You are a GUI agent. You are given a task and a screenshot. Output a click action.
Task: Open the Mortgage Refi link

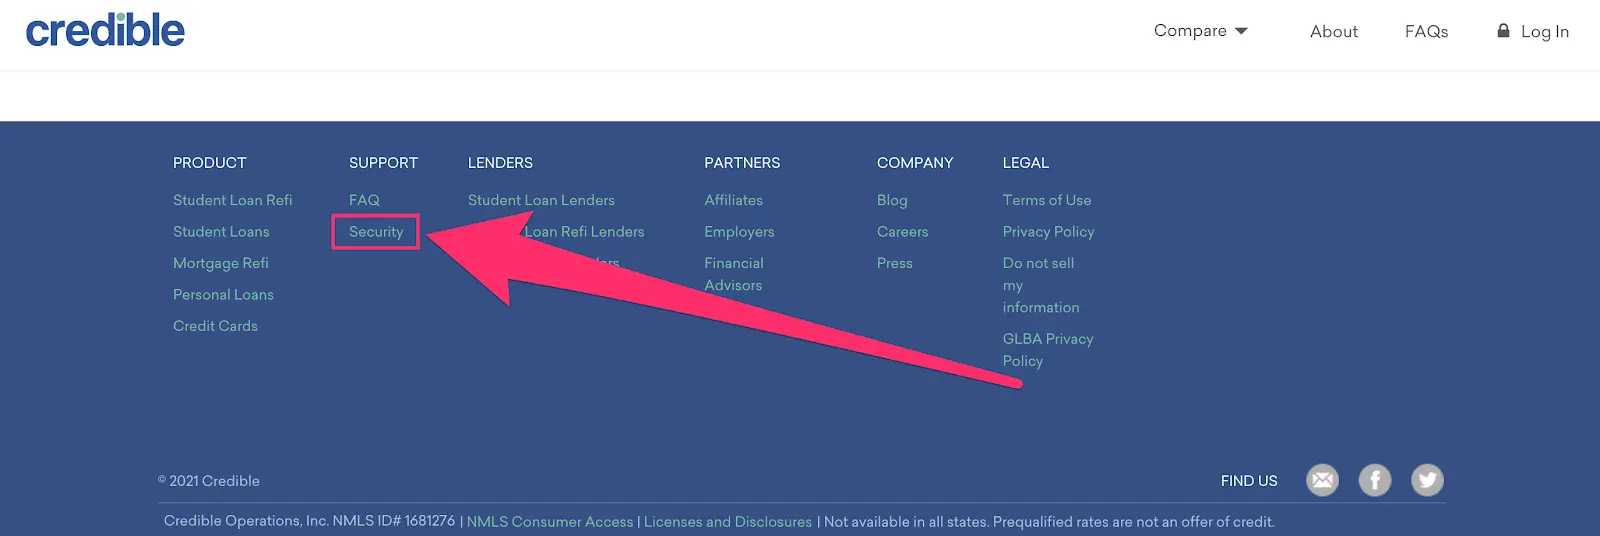coord(221,263)
